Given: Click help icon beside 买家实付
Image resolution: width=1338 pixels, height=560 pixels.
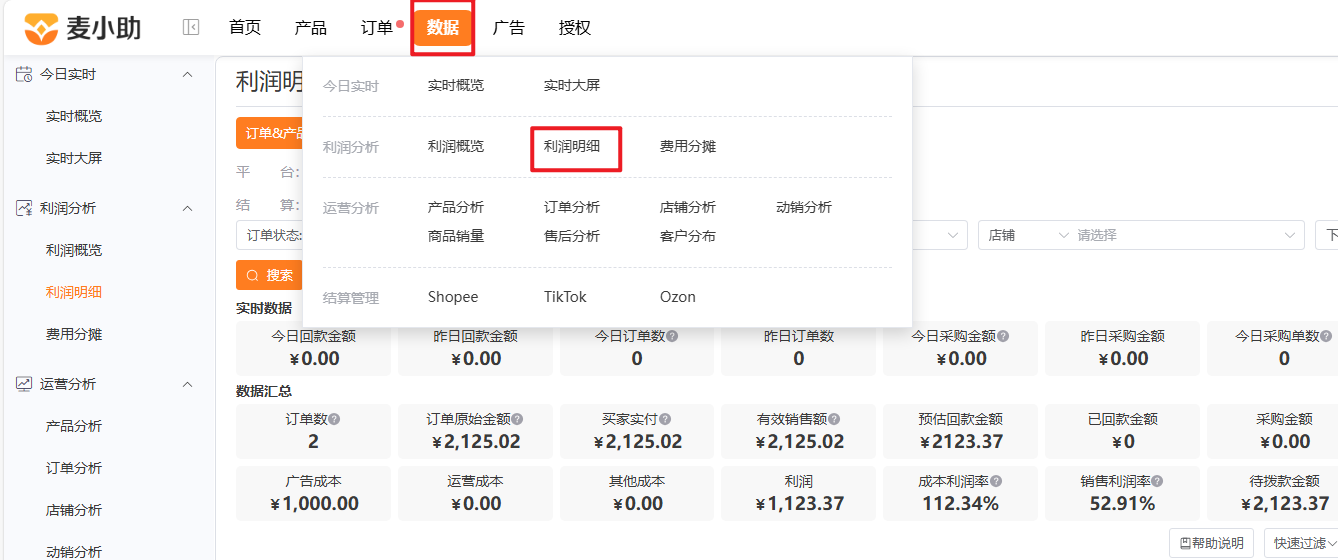Looking at the screenshot, I should pos(665,420).
